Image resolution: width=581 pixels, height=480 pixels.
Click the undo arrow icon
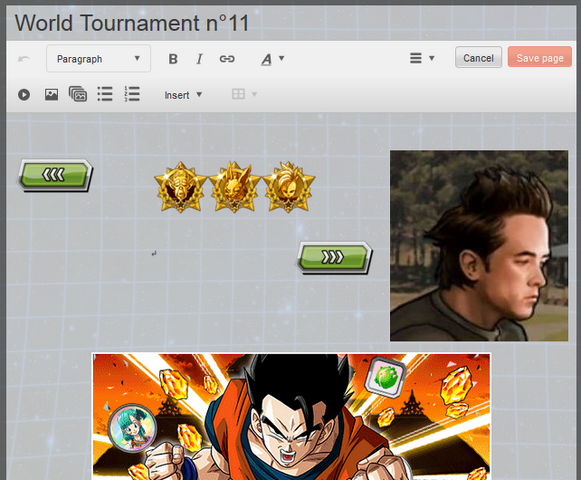(x=24, y=59)
